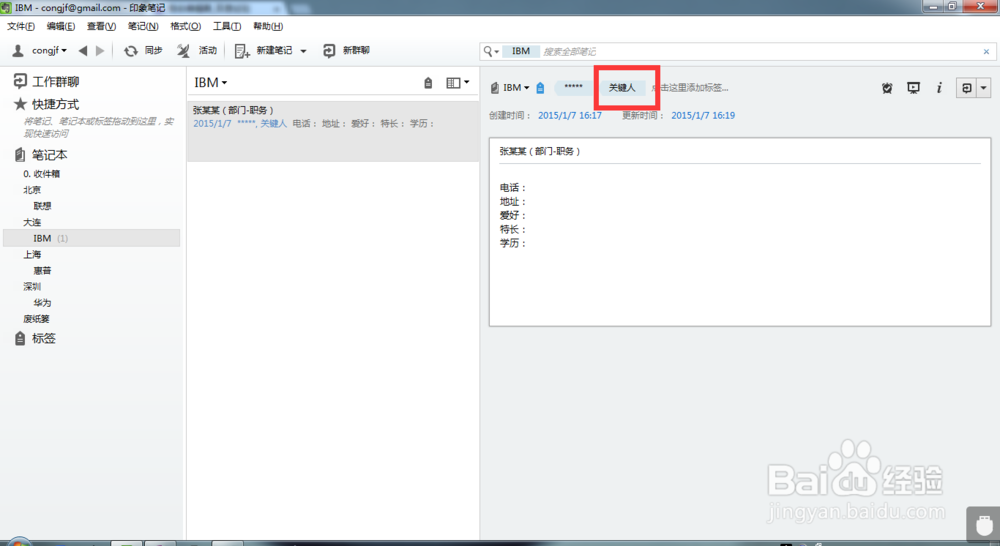1000x546 pixels.
Task: Start presentation mode with the screen icon
Action: (913, 88)
